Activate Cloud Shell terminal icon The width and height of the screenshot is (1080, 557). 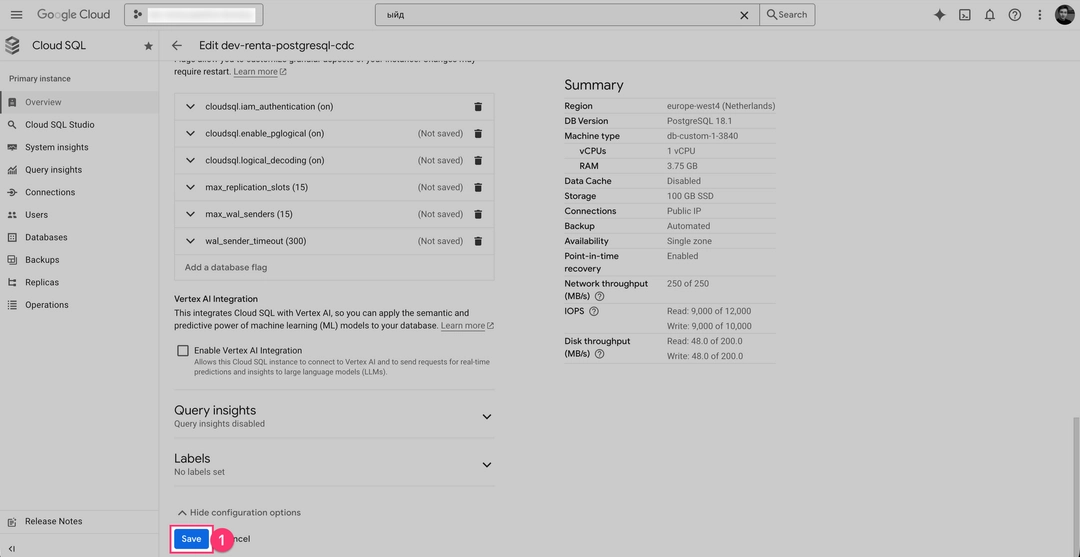964,15
